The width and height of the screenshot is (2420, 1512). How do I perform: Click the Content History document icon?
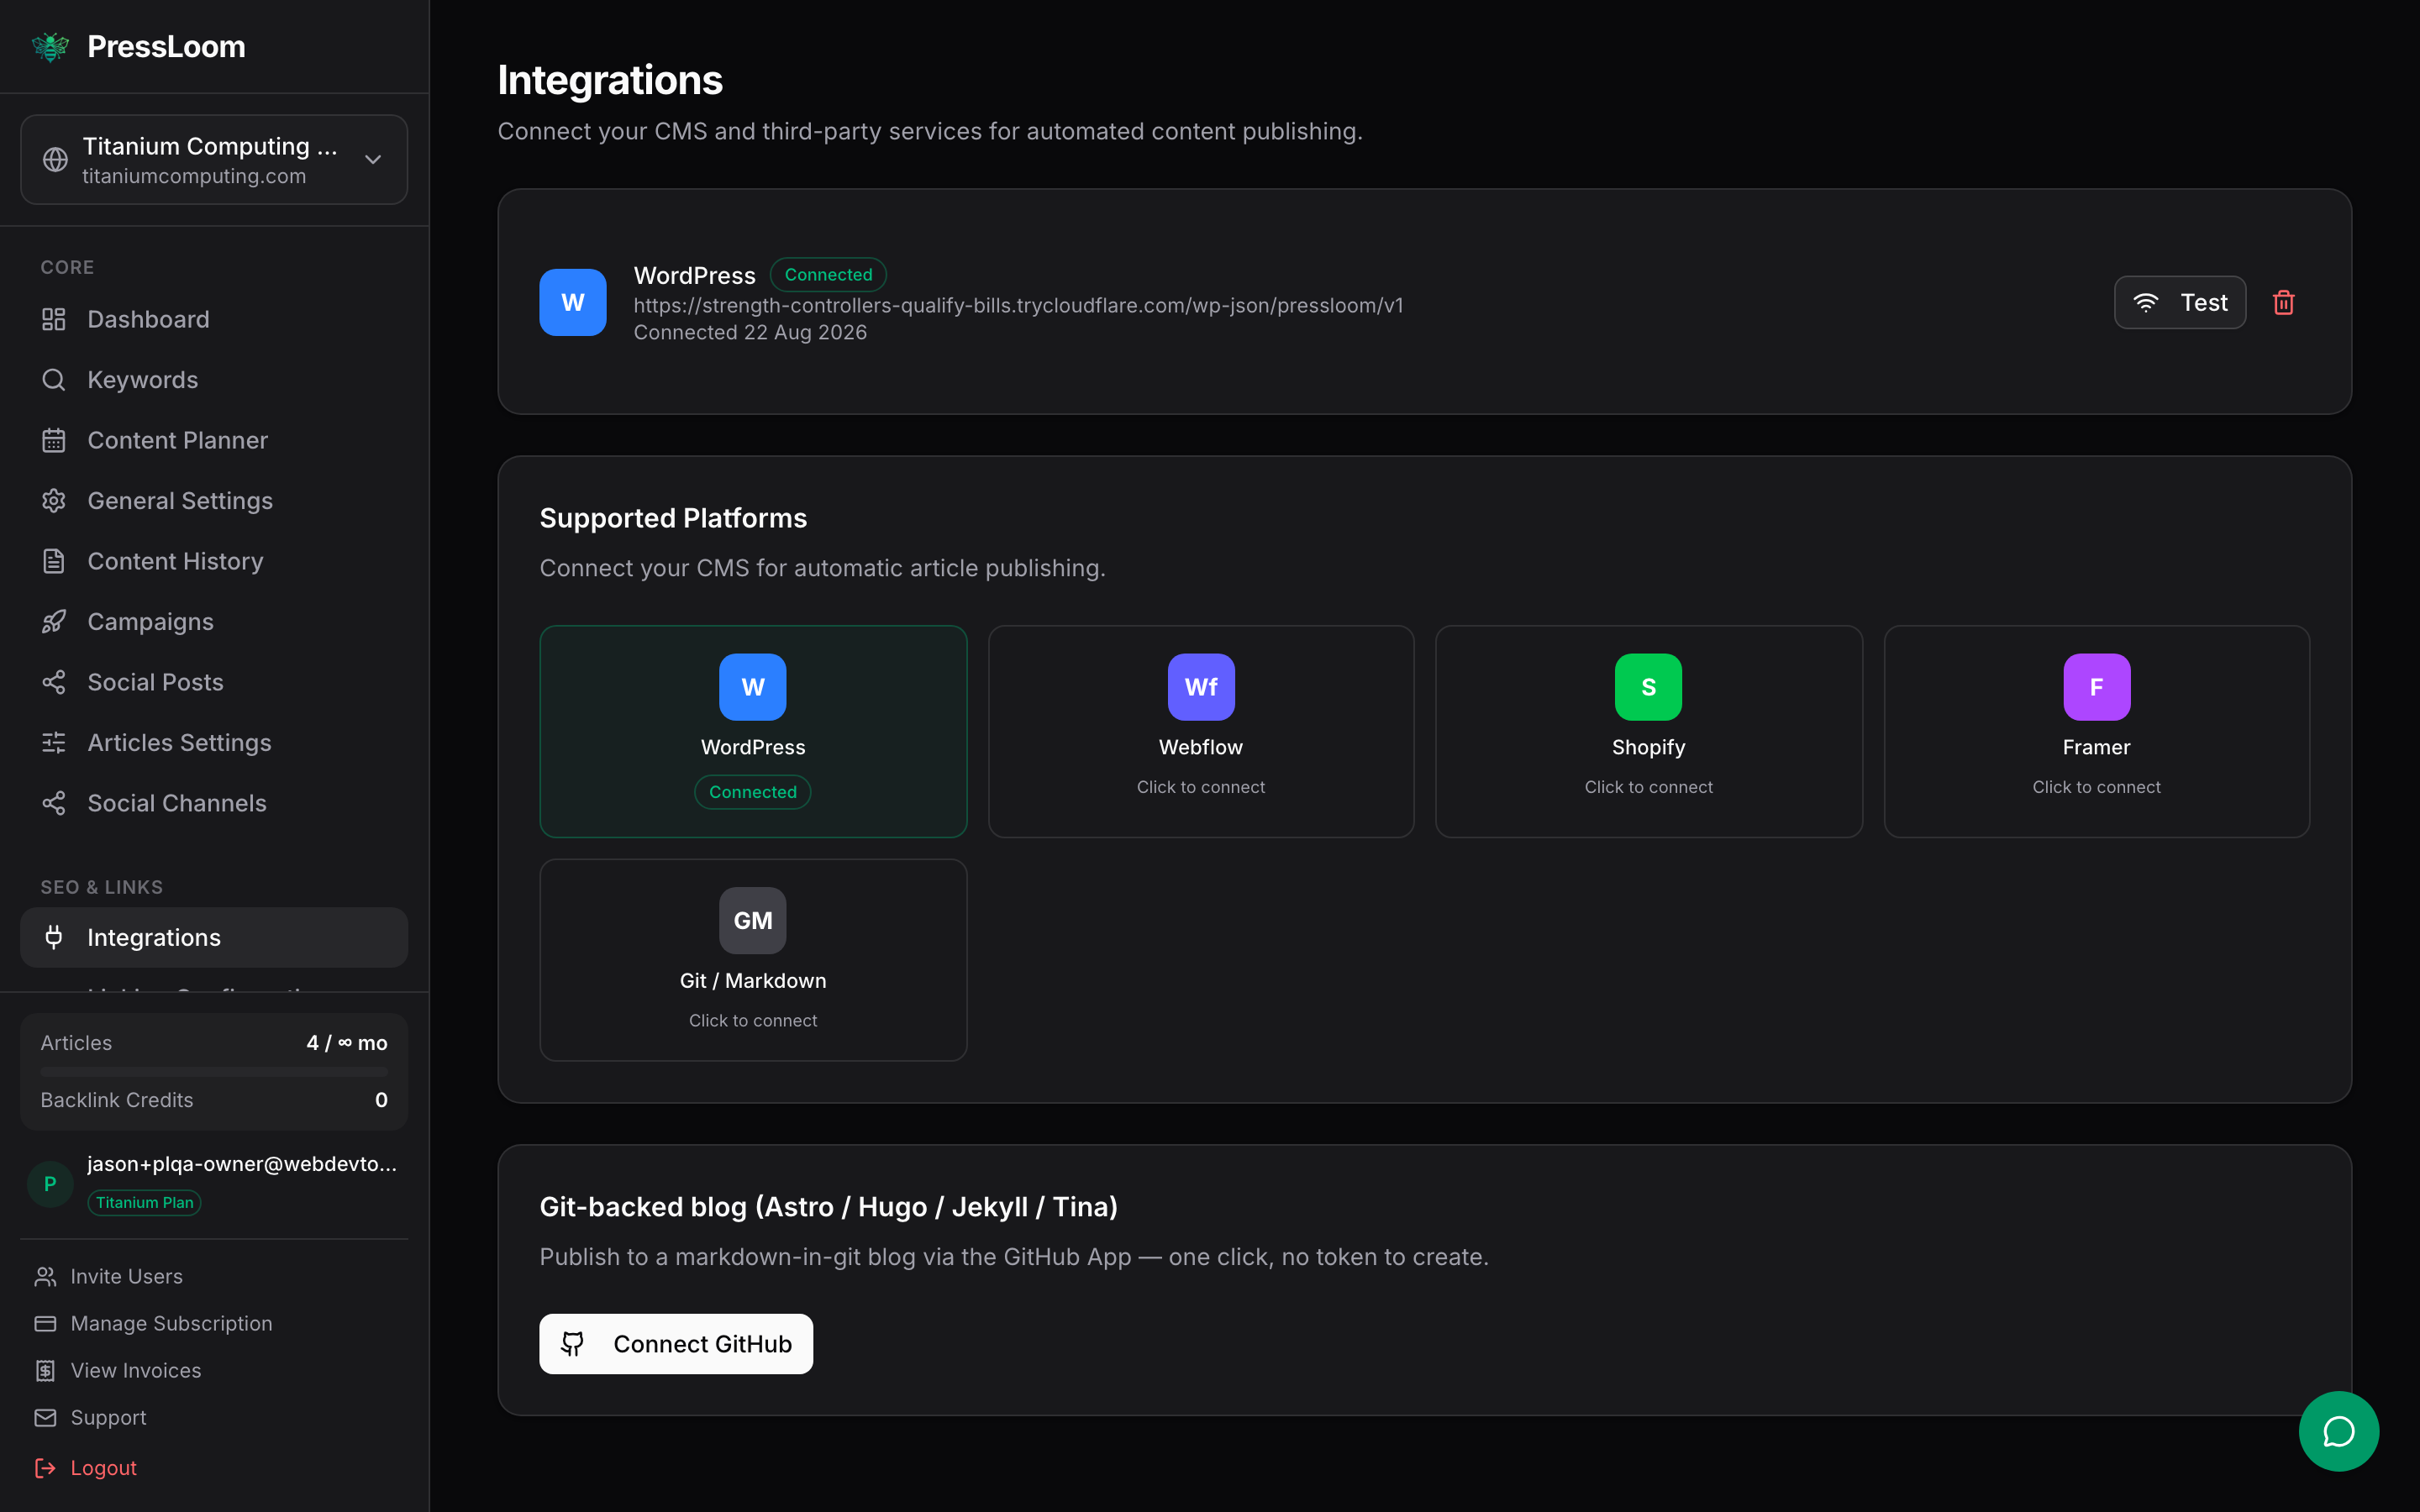click(54, 561)
